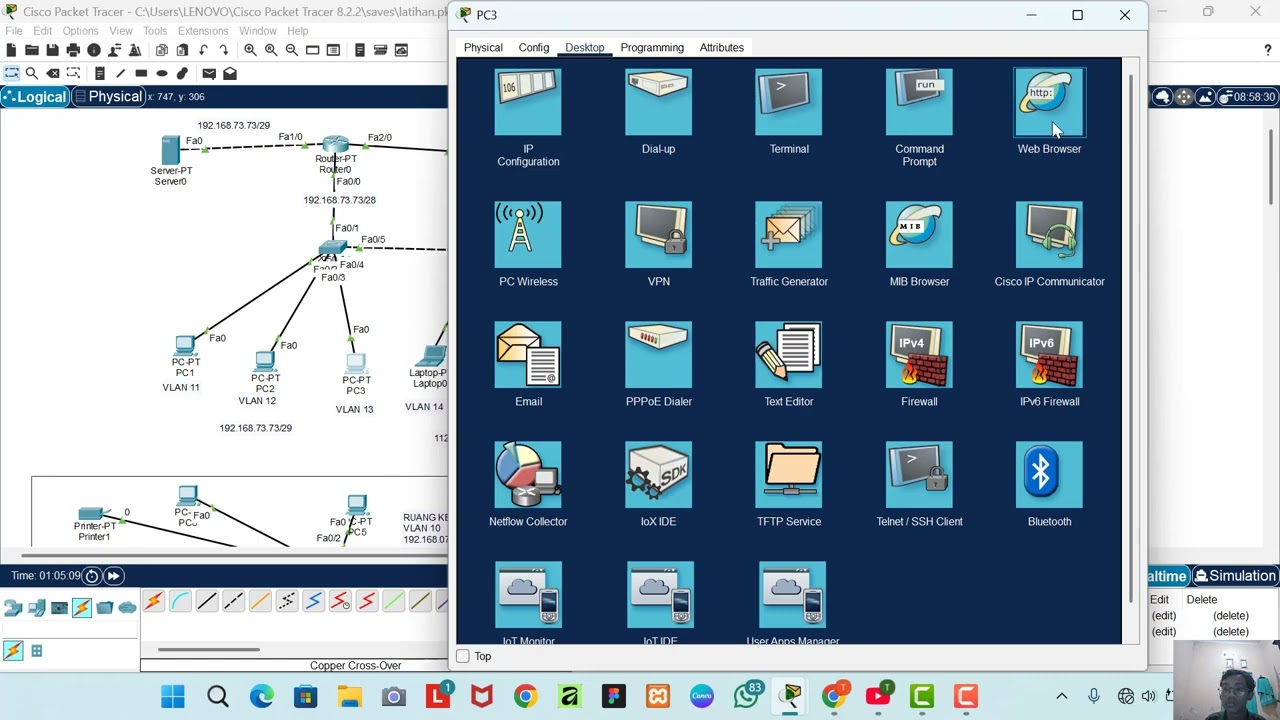This screenshot has height=720, width=1280.
Task: Open the Extensions menu
Action: [x=203, y=31]
